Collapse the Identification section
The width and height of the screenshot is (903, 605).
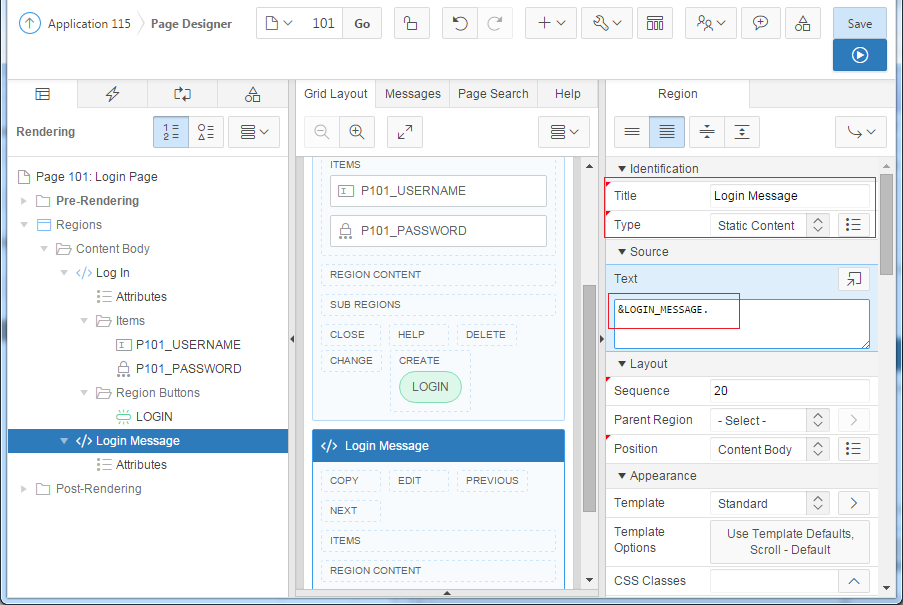point(621,169)
